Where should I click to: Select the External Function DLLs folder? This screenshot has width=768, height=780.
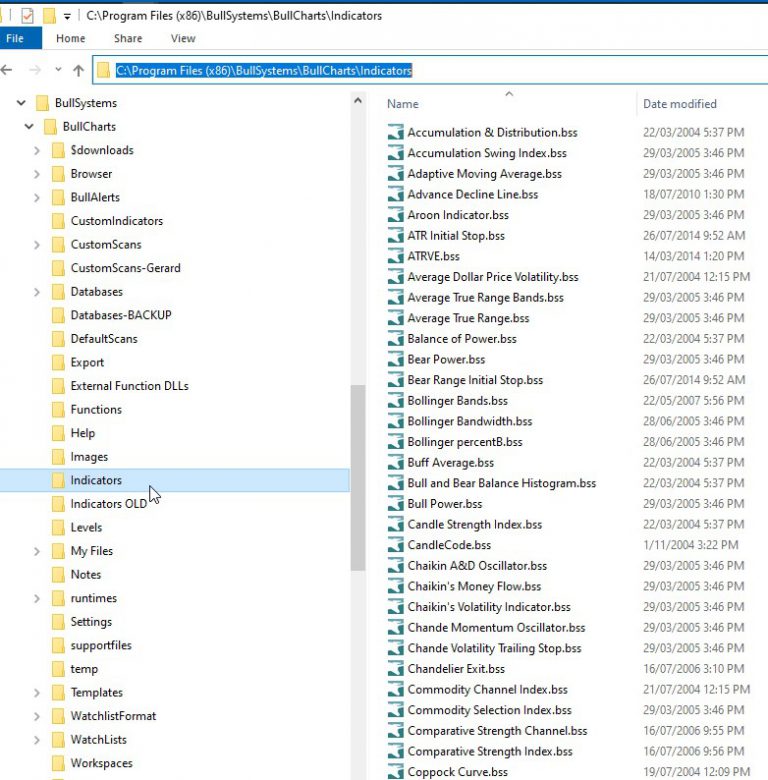129,386
